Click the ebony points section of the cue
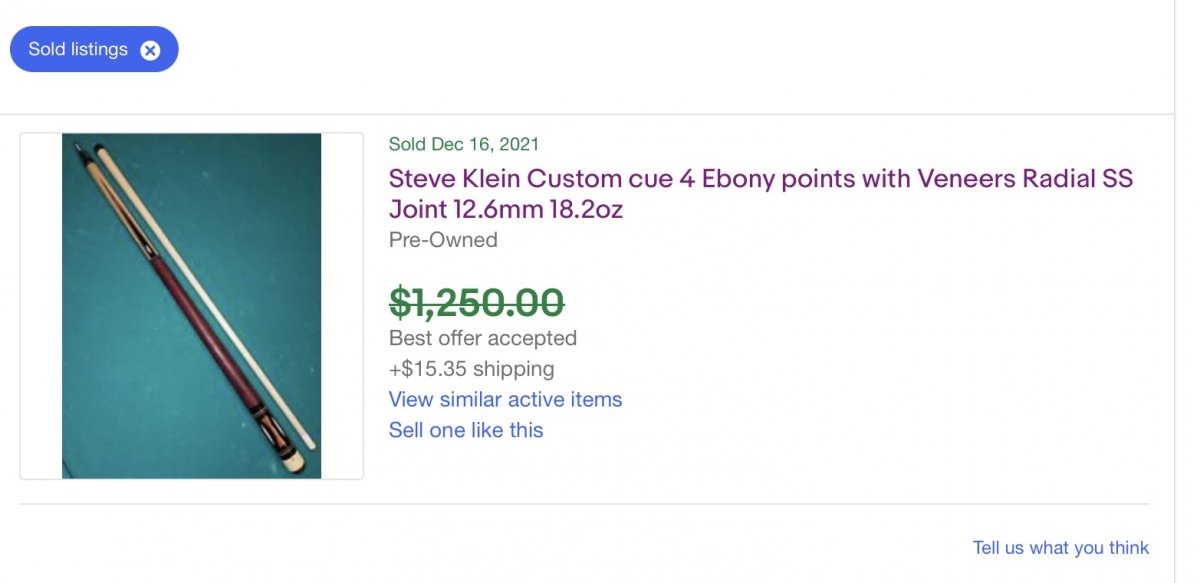Image resolution: width=1200 pixels, height=583 pixels. pos(125,212)
